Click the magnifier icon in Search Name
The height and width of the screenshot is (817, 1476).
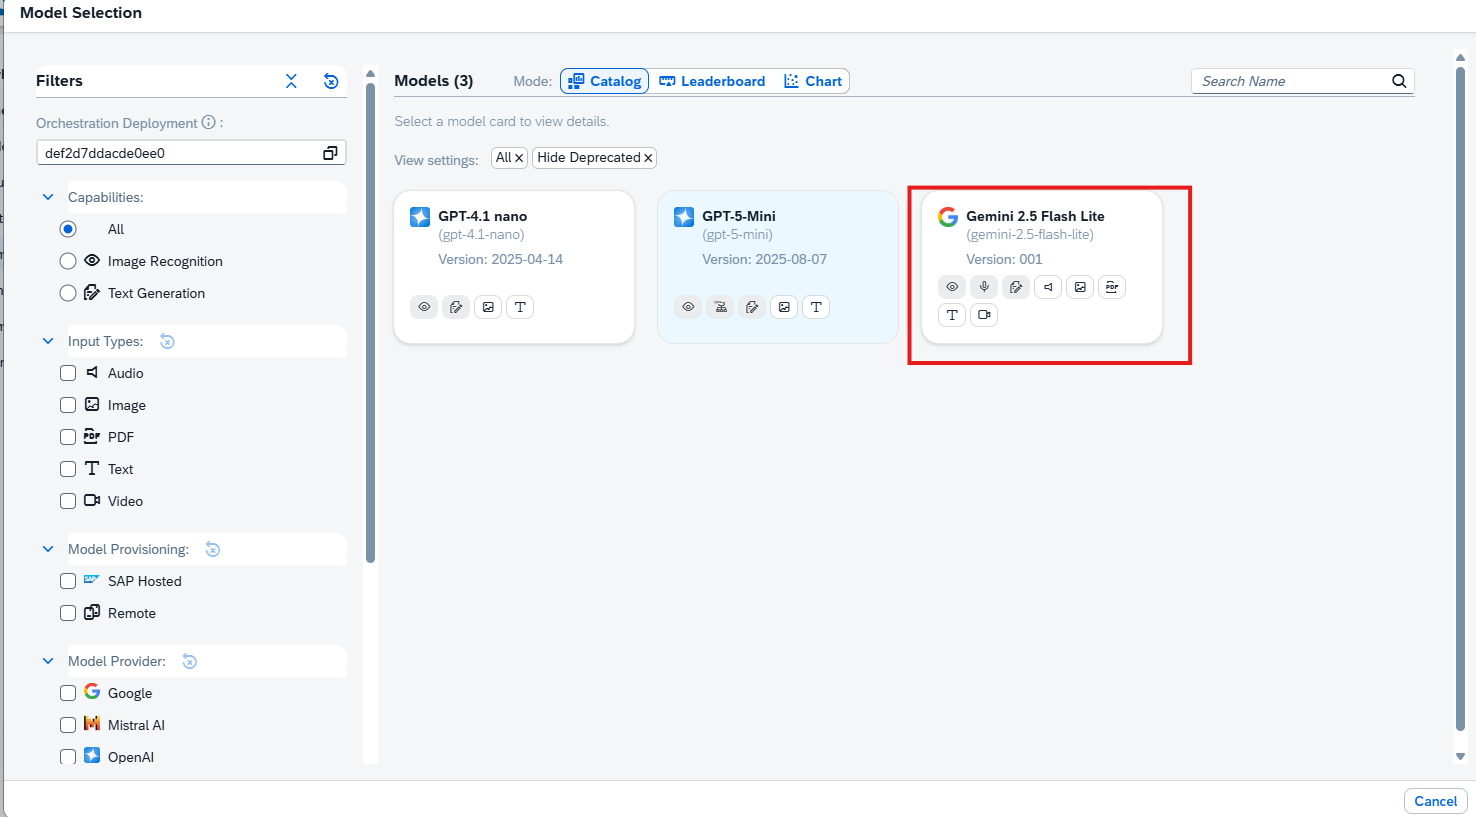point(1399,81)
